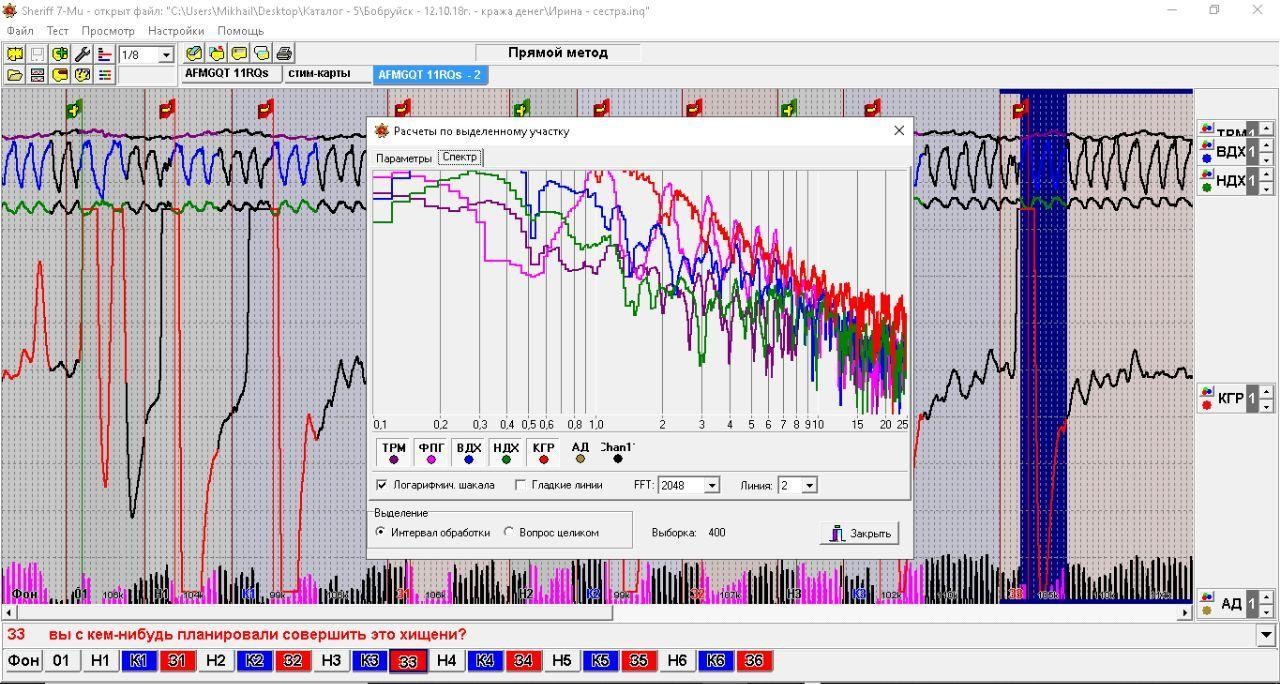The height and width of the screenshot is (684, 1280).
Task: Click the Закрыть button
Action: (x=859, y=533)
